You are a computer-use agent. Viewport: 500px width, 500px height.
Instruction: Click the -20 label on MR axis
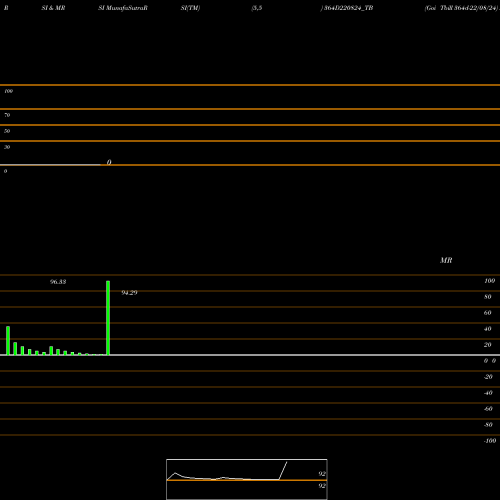tap(488, 377)
